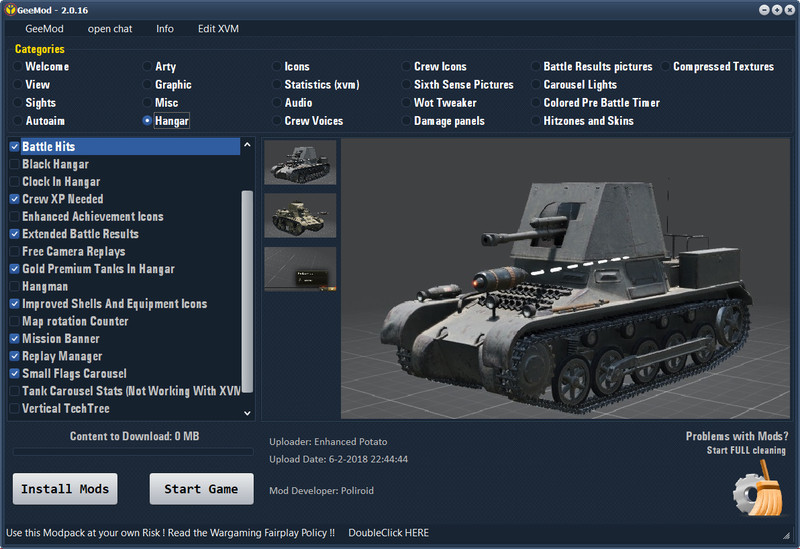This screenshot has width=800, height=549.
Task: Enable the Black Hangar mod
Action: [x=15, y=164]
